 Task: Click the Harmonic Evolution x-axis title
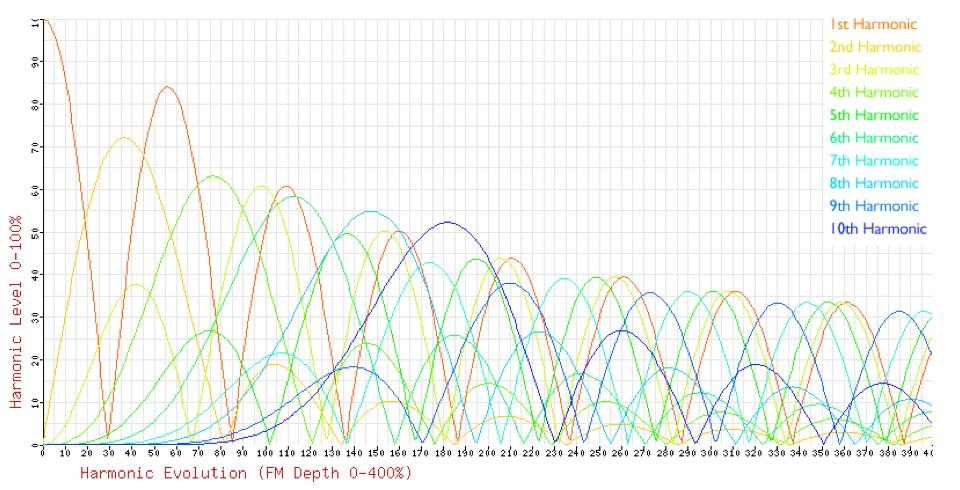pyautogui.click(x=246, y=473)
